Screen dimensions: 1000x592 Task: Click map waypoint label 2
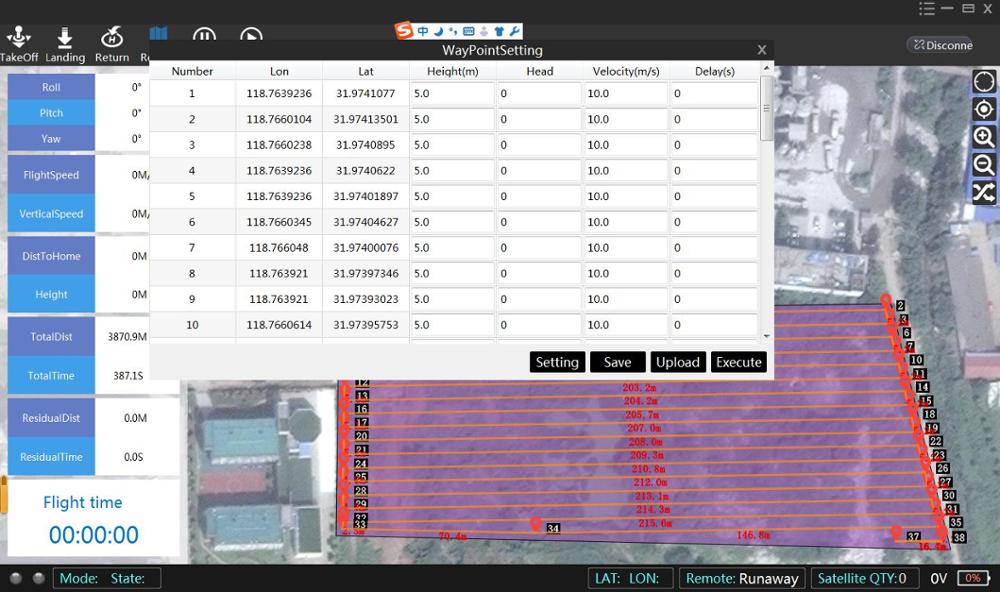(901, 306)
